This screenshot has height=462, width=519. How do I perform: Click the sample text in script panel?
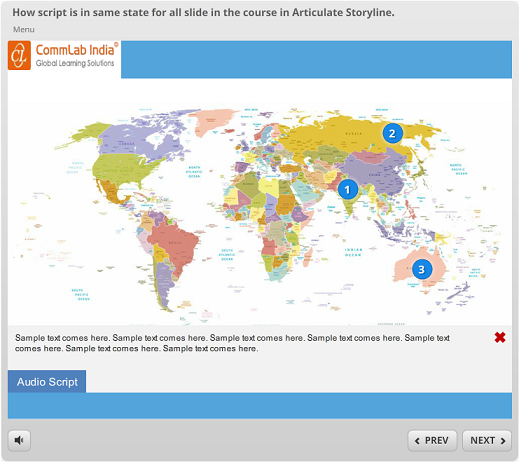(232, 343)
